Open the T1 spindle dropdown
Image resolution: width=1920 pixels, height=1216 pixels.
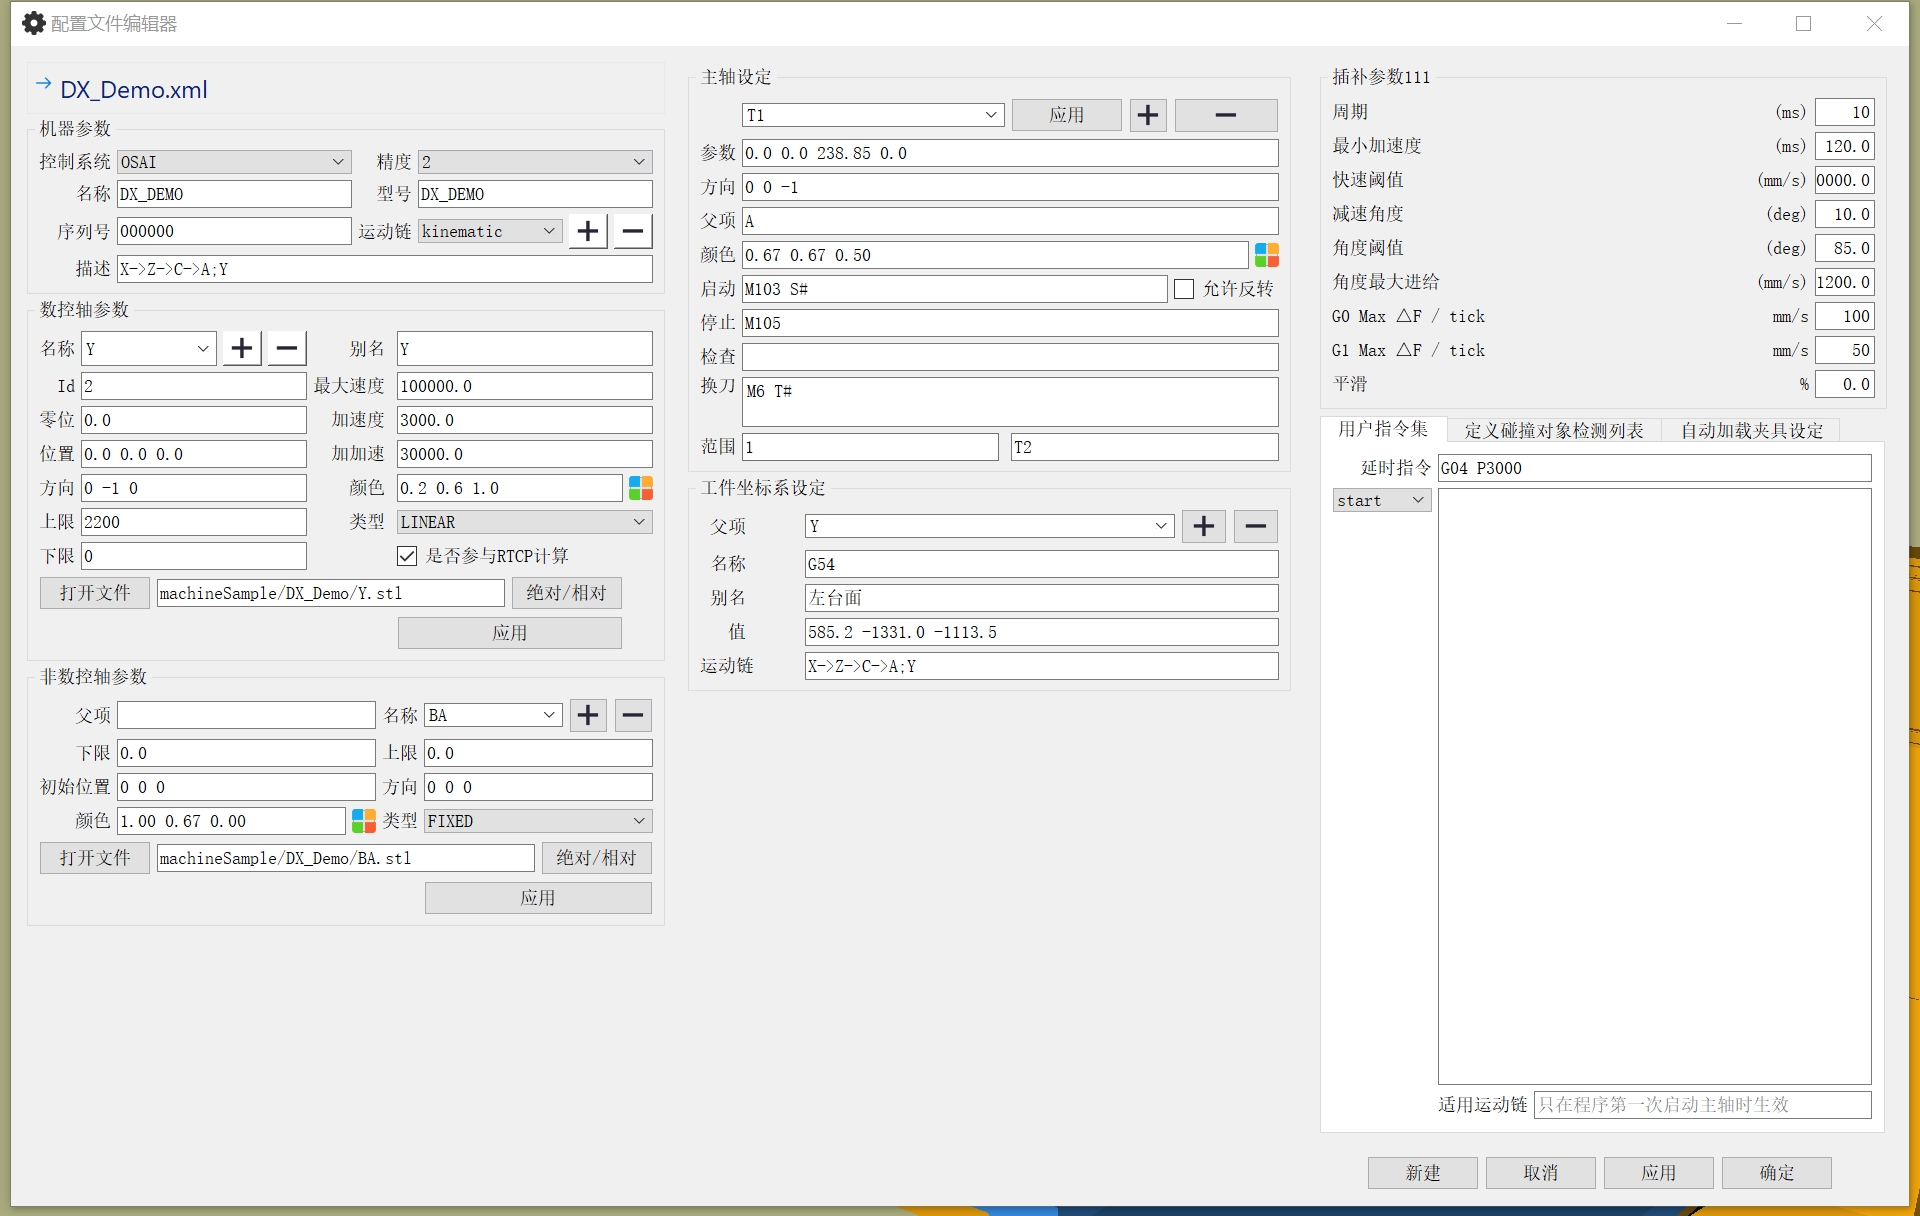[873, 115]
